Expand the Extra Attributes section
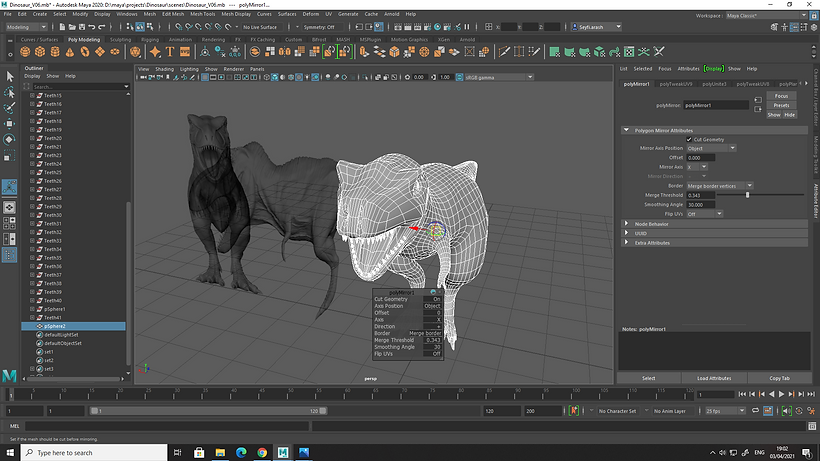 pyautogui.click(x=627, y=243)
